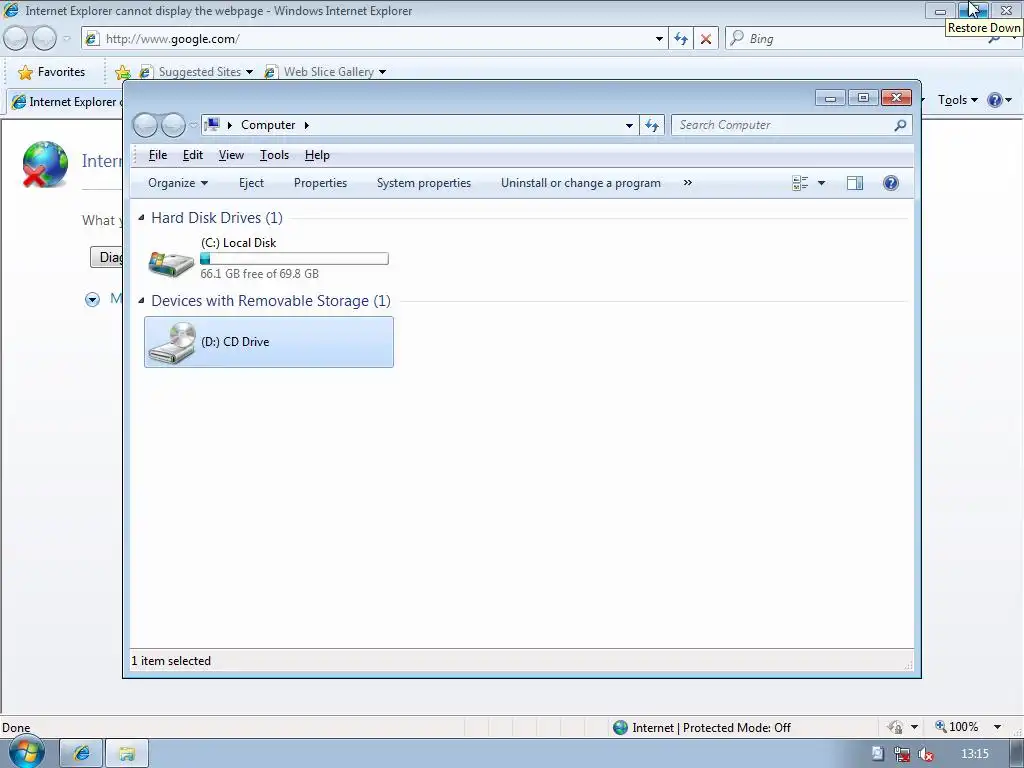Click the Explorer Back button
Viewport: 1024px width, 768px height.
(145, 125)
